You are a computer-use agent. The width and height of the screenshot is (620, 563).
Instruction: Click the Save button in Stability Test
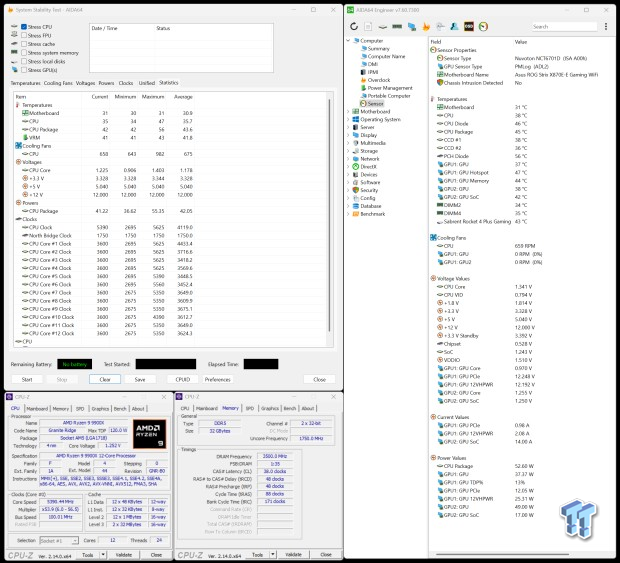tap(140, 380)
